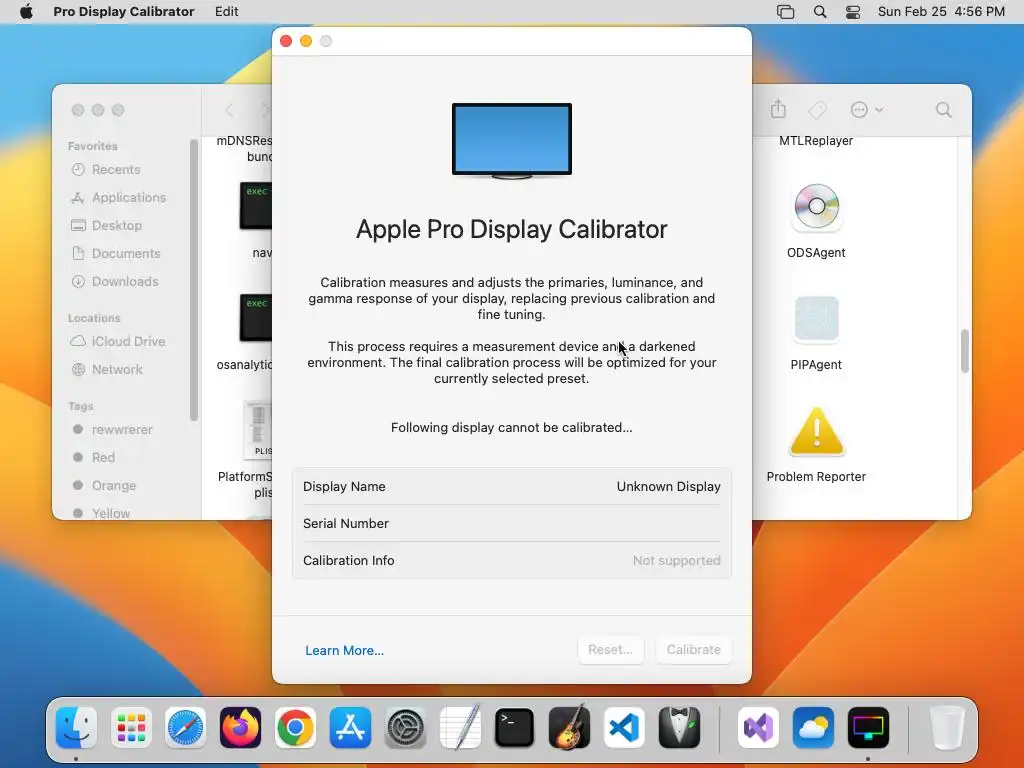Open Visual Studio Code from the Dock

pyautogui.click(x=624, y=728)
